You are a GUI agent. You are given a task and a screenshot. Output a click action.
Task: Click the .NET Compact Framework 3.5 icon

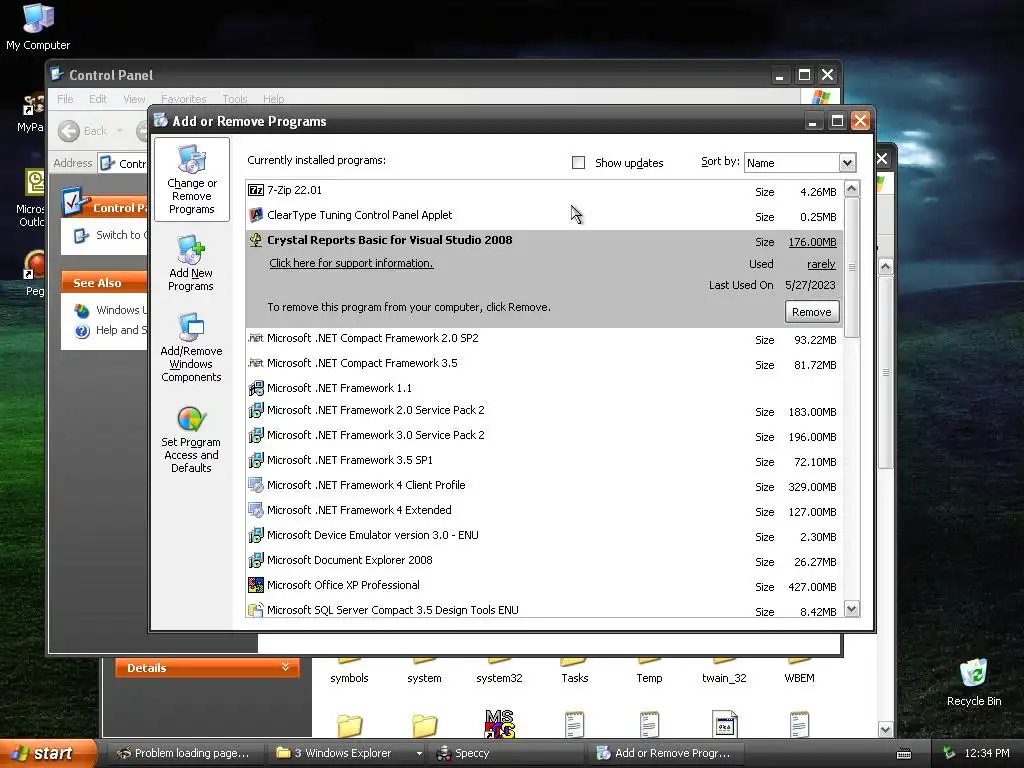pos(255,362)
